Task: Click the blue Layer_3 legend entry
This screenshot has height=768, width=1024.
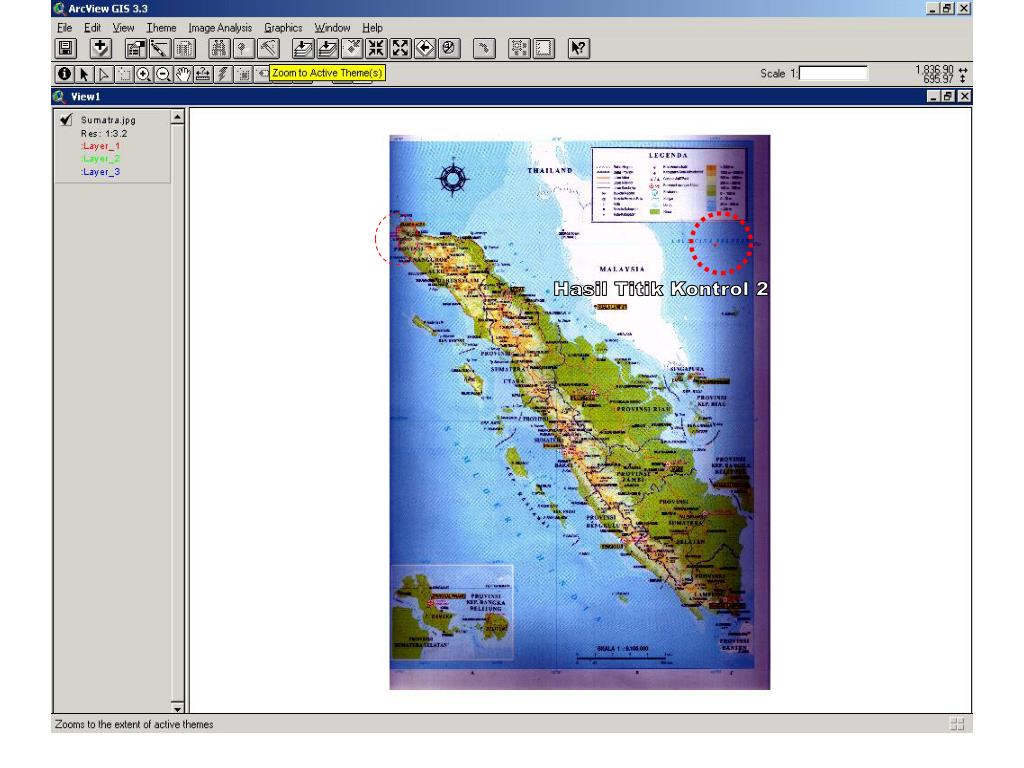Action: (x=101, y=172)
